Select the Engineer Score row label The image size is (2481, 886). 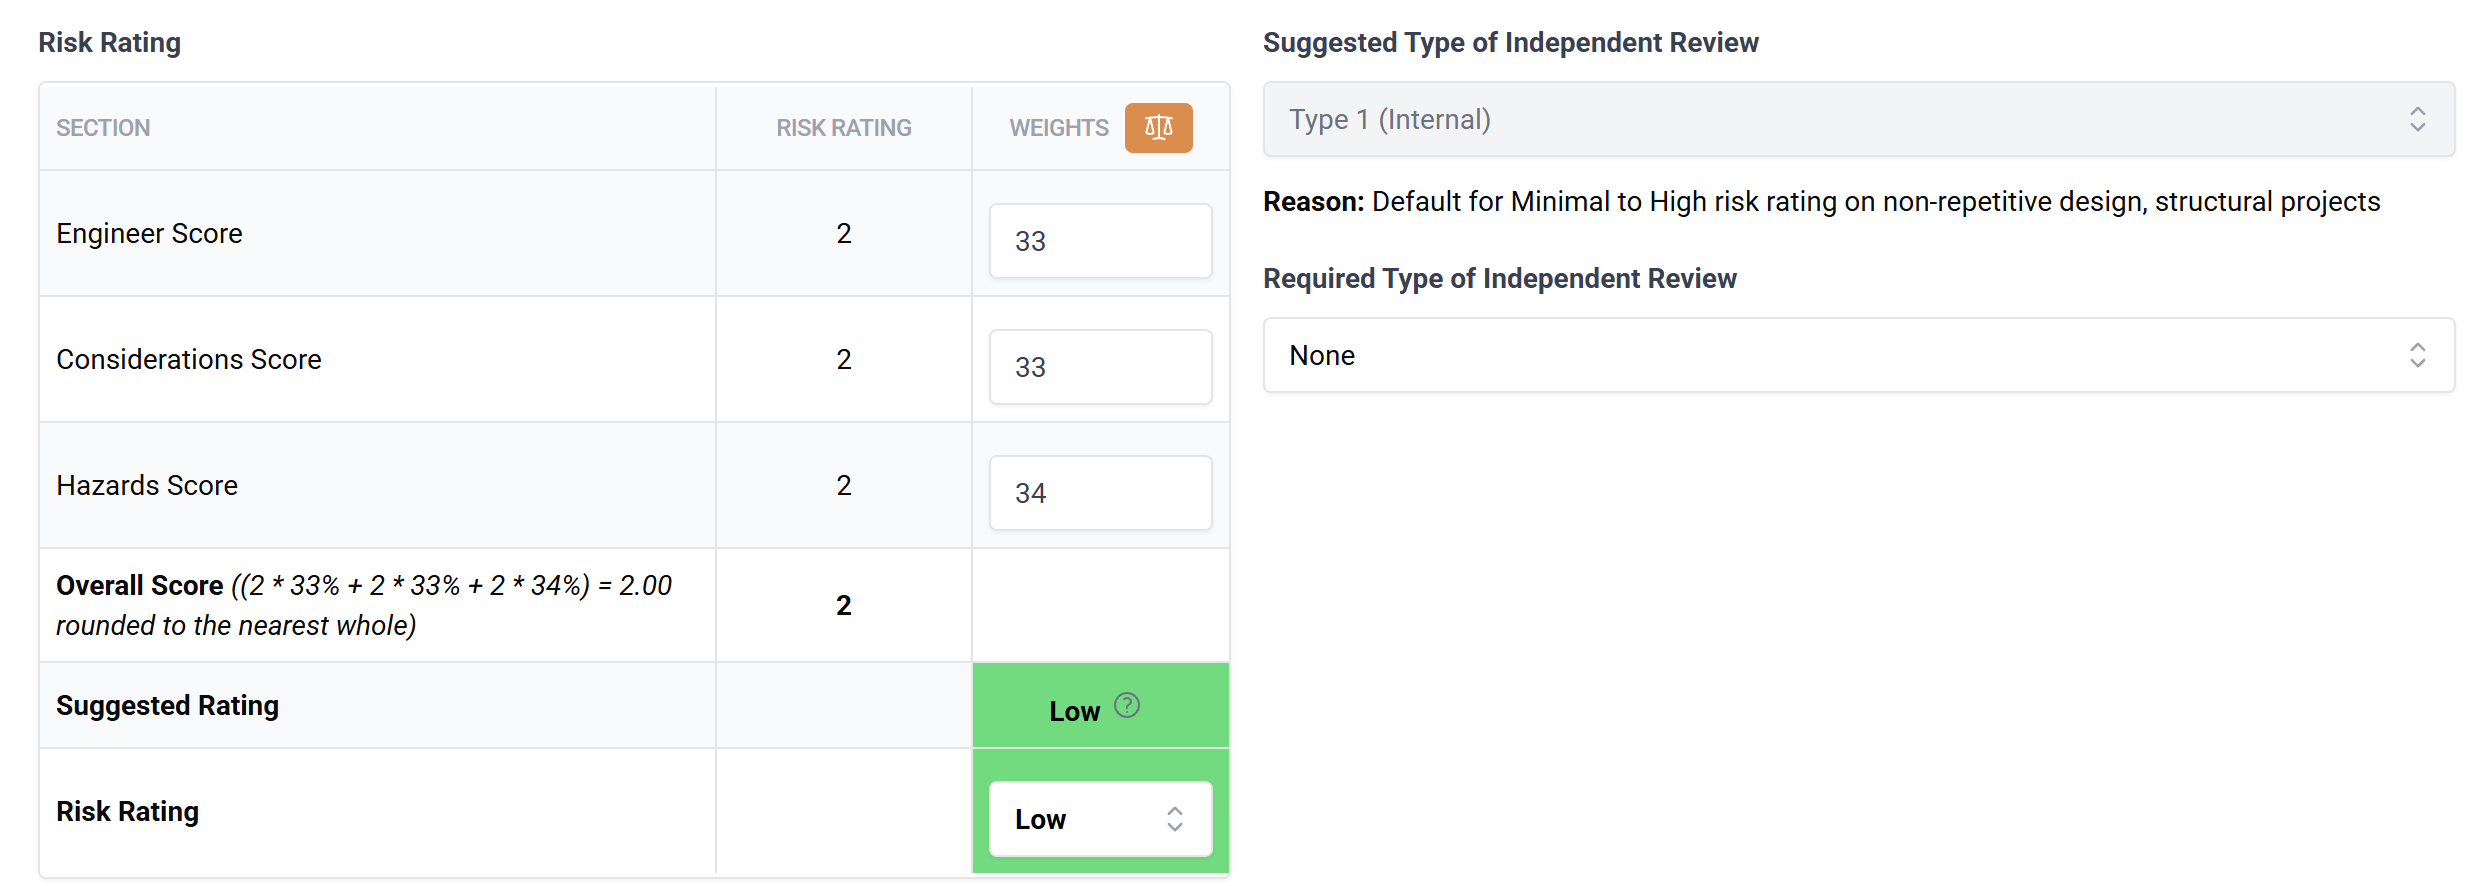149,234
